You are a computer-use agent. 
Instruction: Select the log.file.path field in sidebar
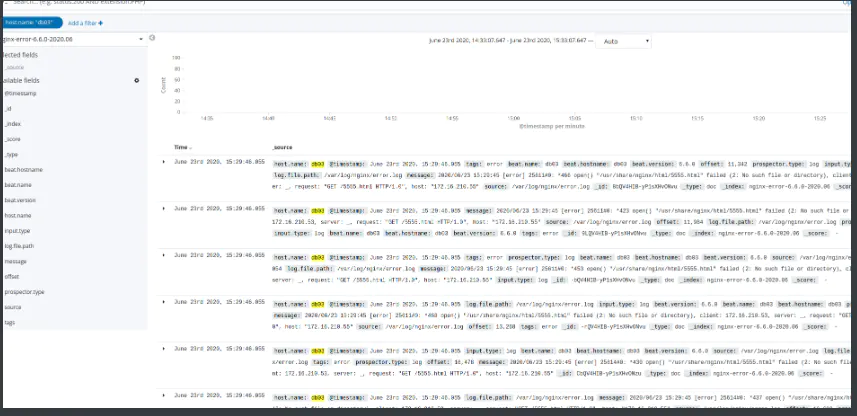(20, 247)
